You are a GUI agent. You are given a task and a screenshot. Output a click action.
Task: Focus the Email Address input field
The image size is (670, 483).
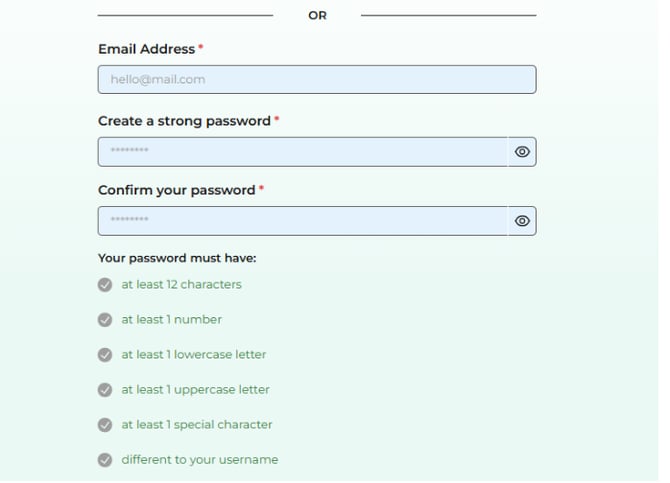(x=316, y=80)
